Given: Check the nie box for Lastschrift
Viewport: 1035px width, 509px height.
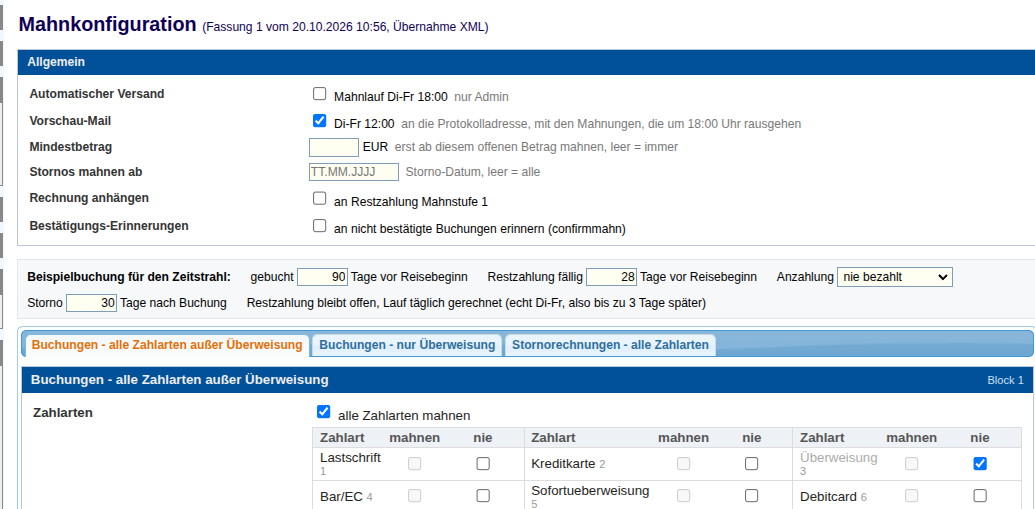Looking at the screenshot, I should [483, 463].
